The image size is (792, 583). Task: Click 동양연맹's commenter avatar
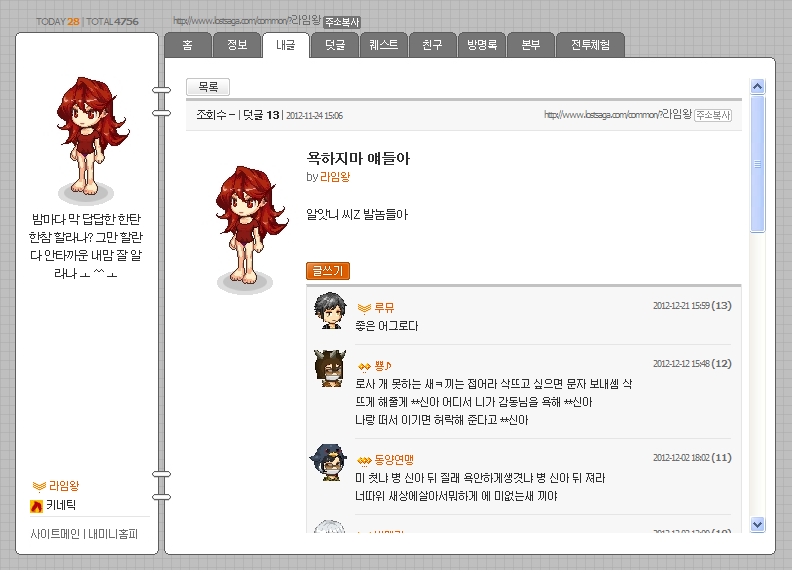(x=329, y=462)
